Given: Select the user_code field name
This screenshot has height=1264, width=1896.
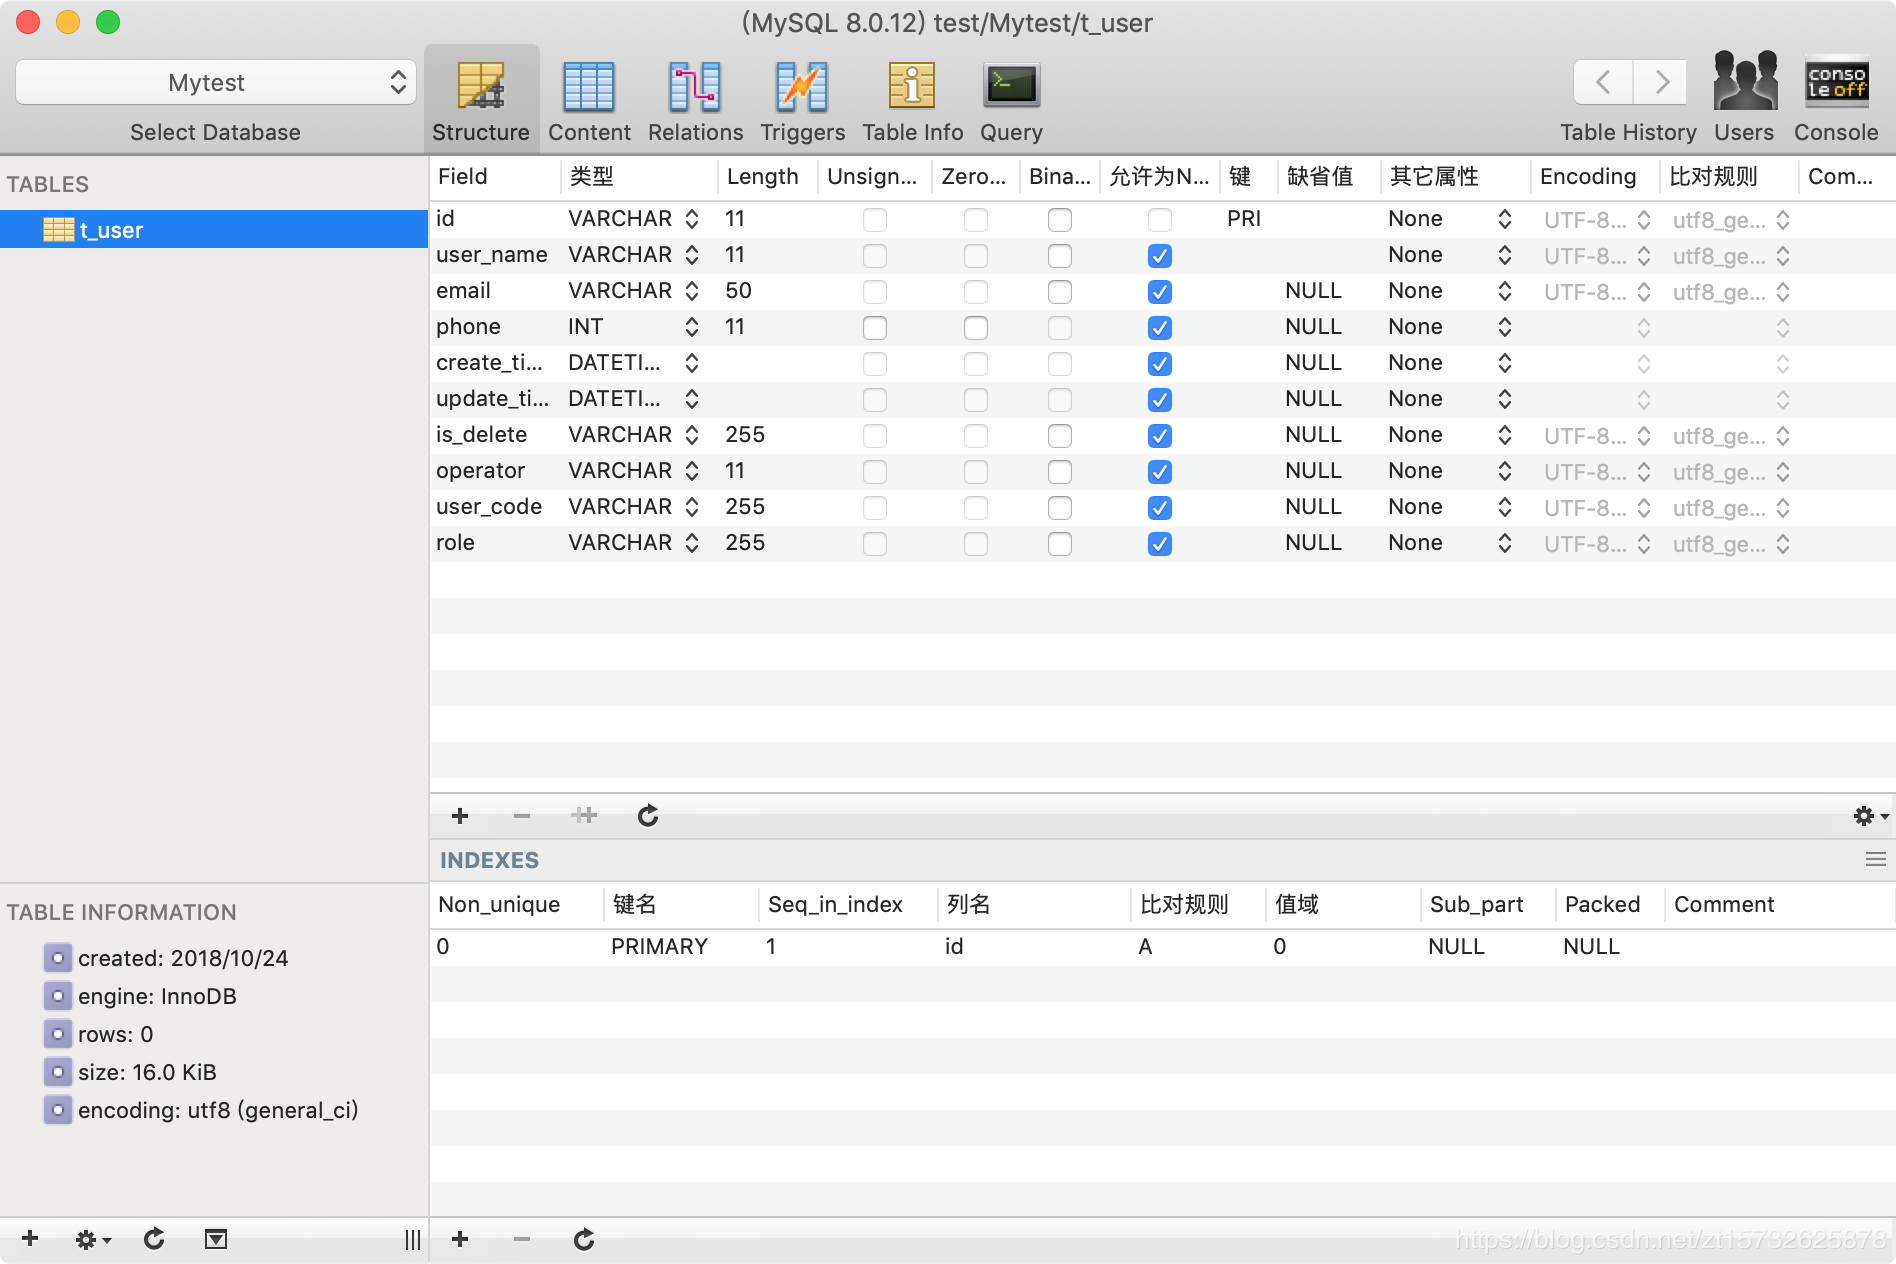Looking at the screenshot, I should 489,507.
